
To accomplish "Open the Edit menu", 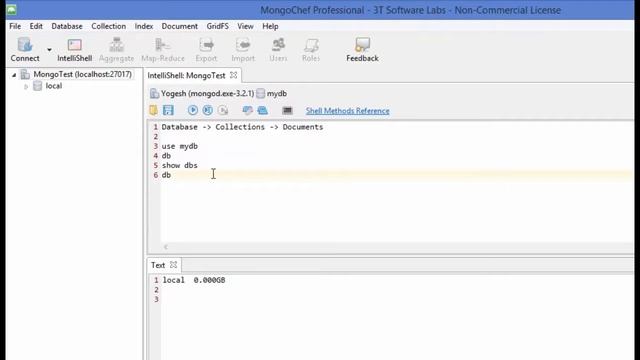I will point(36,26).
